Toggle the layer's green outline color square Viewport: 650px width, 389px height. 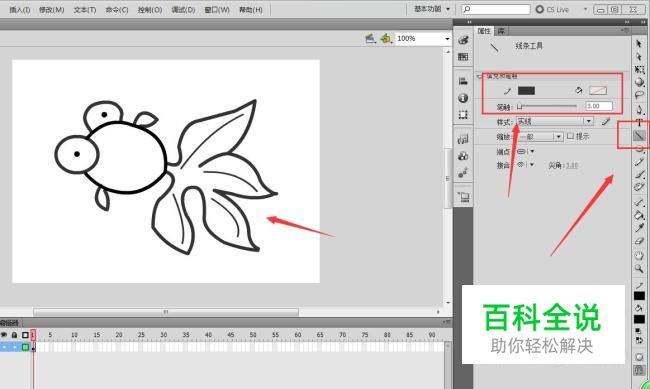point(25,346)
